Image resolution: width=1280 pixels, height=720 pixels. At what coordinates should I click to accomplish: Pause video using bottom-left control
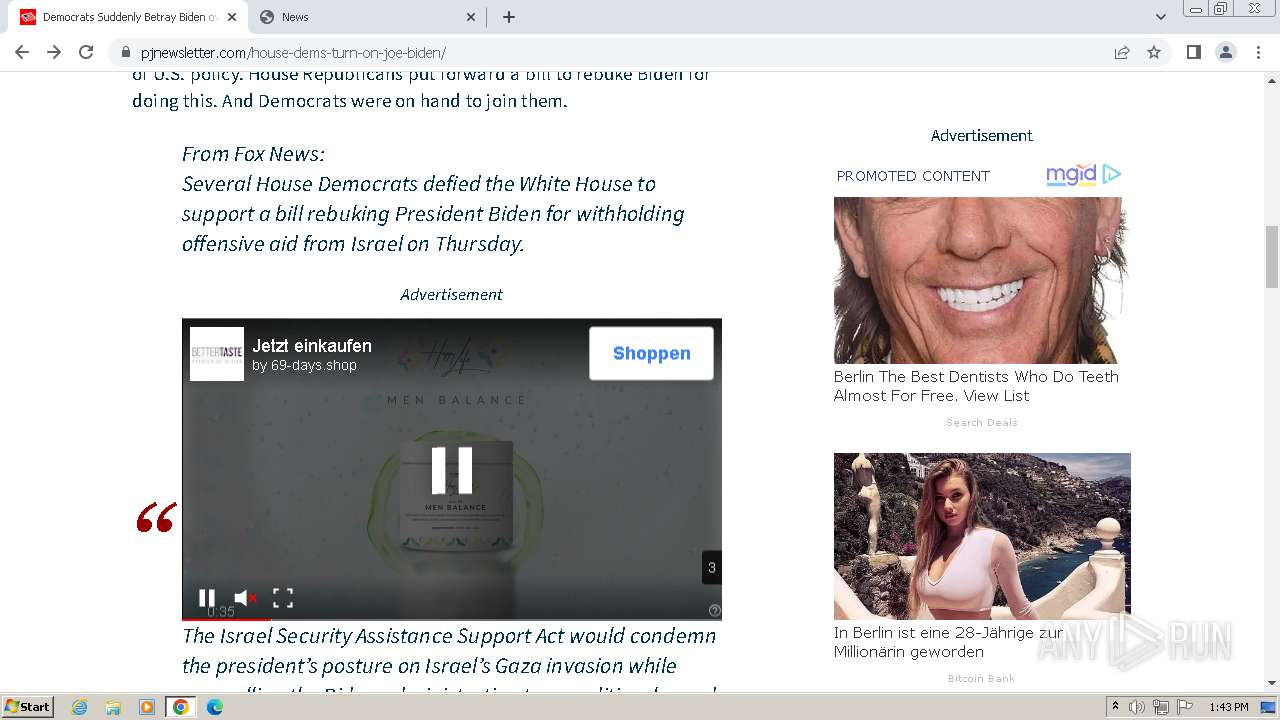[x=207, y=598]
